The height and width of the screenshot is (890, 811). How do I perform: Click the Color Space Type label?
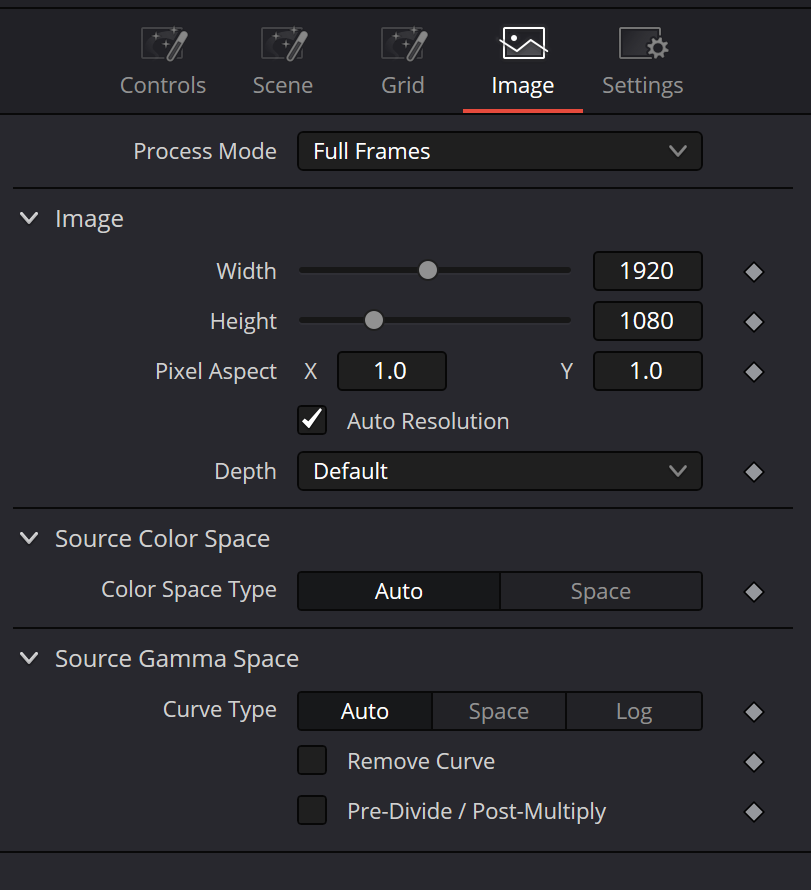[189, 590]
